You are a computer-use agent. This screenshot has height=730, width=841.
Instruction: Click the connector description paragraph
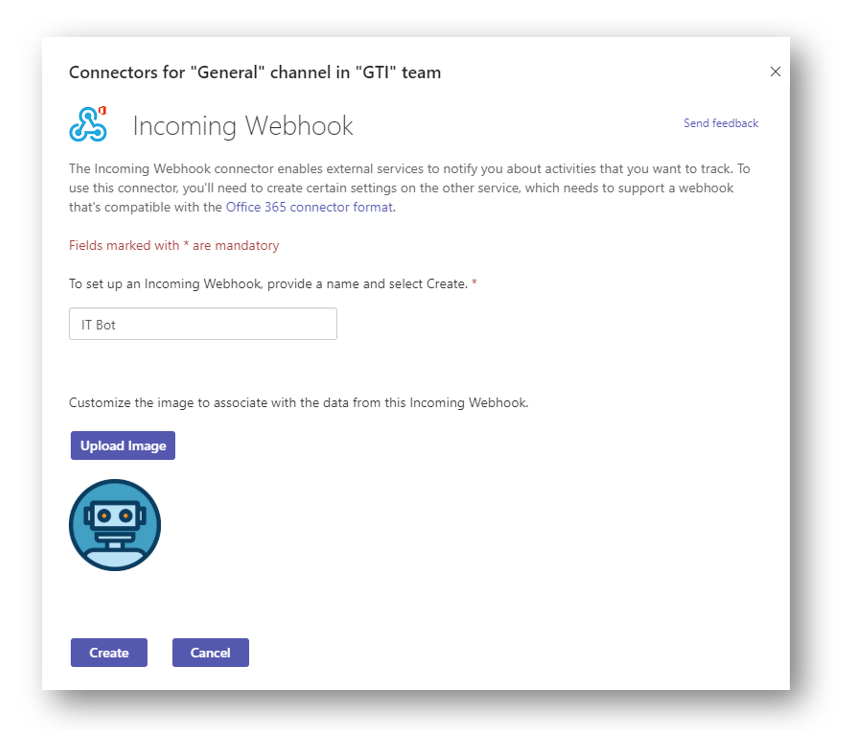coord(409,188)
